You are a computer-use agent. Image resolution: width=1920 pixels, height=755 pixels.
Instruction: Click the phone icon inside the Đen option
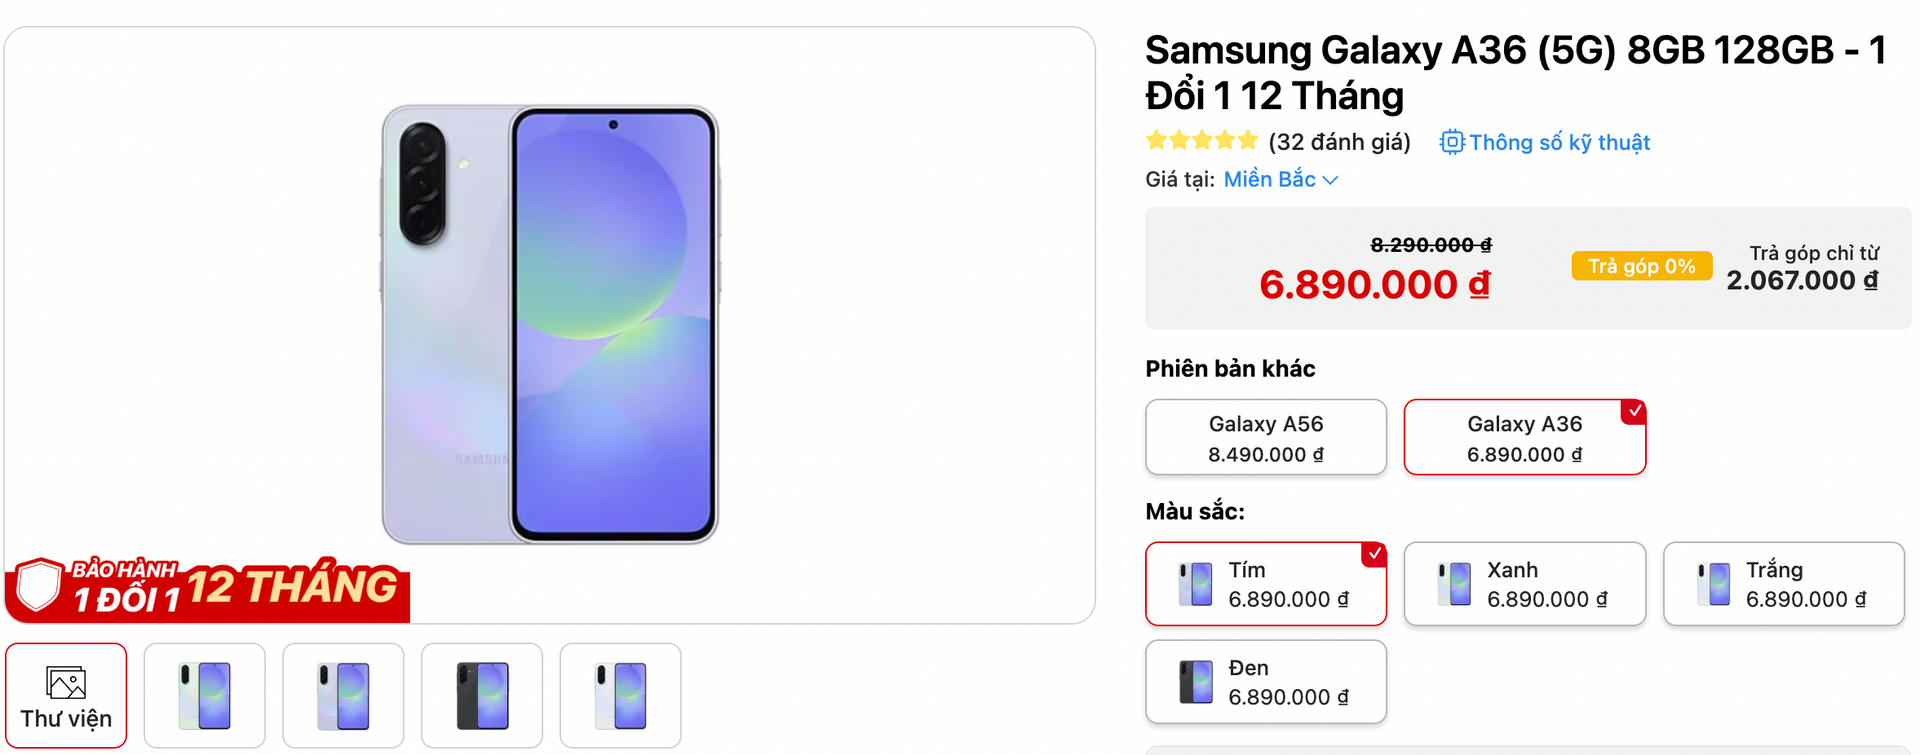(1196, 681)
